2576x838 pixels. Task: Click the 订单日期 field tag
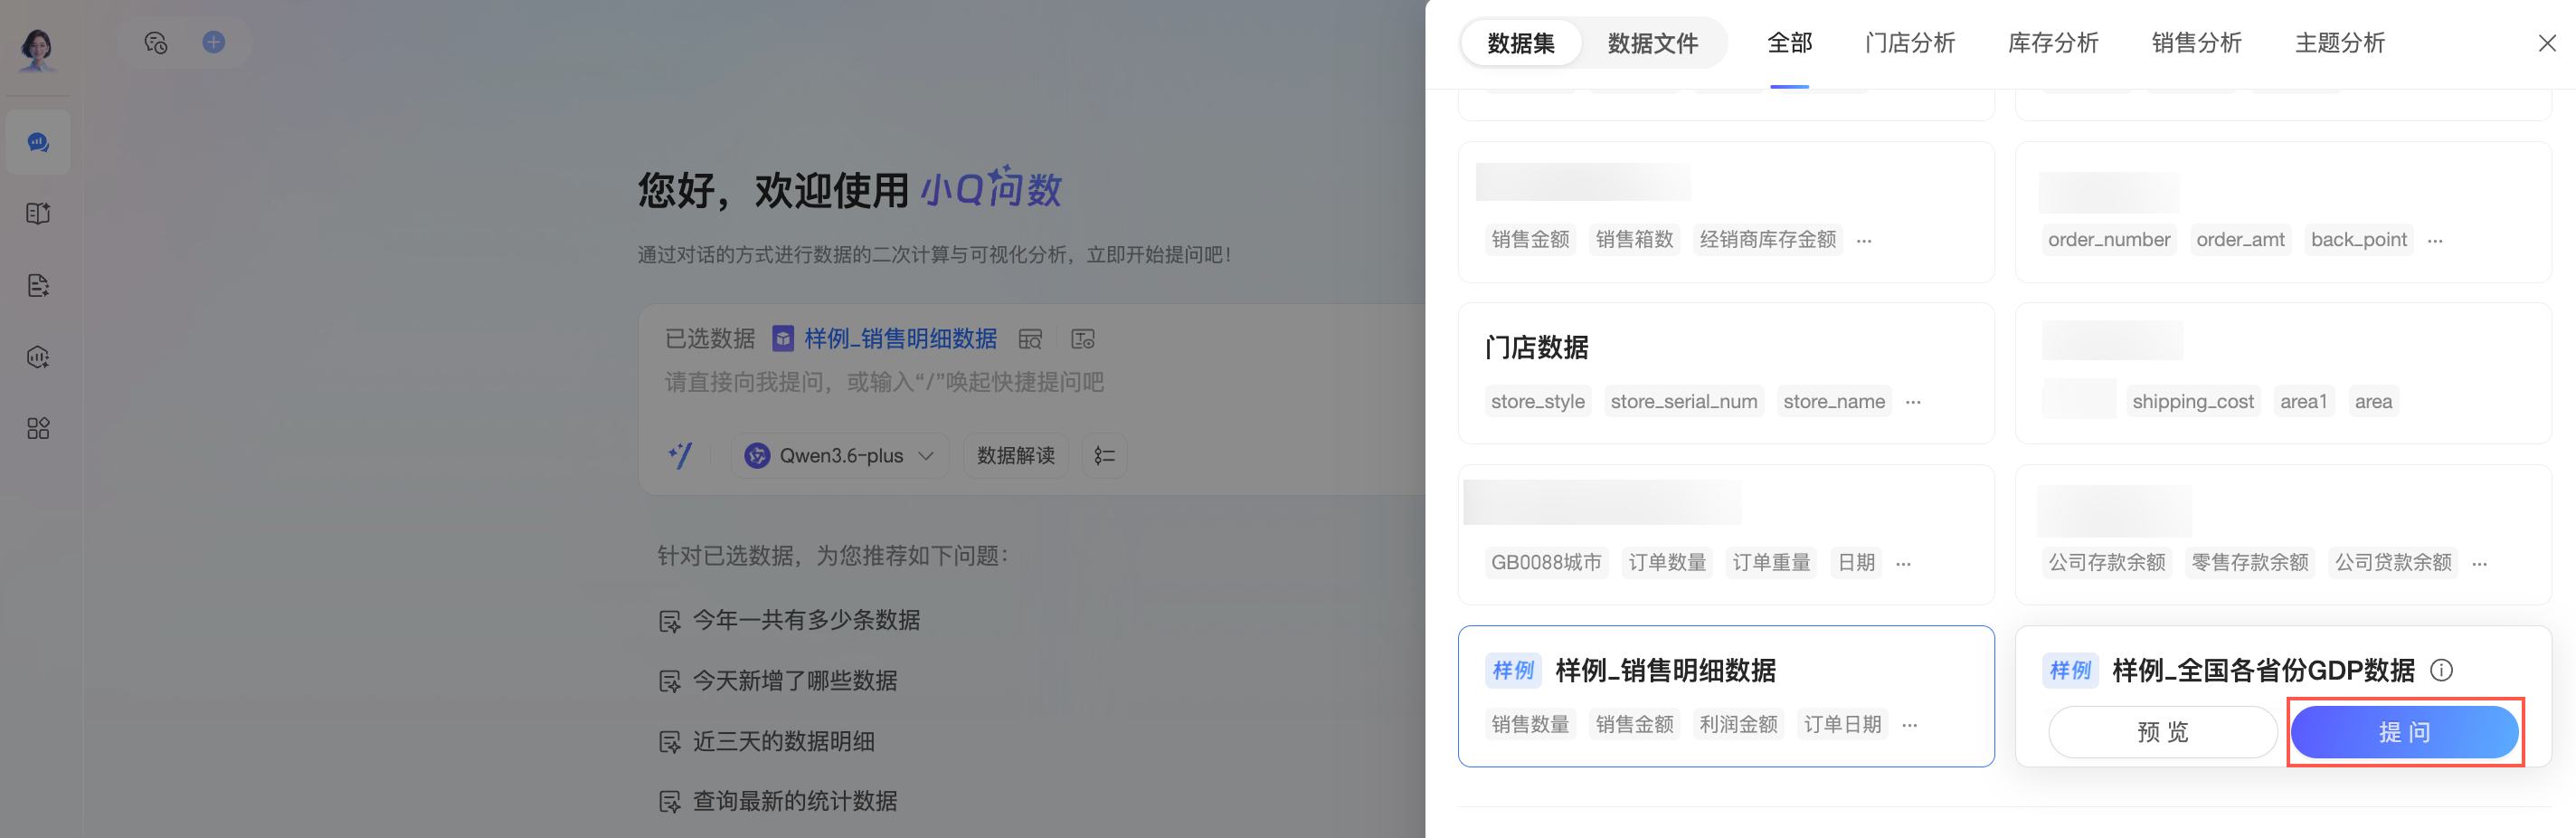(1842, 724)
